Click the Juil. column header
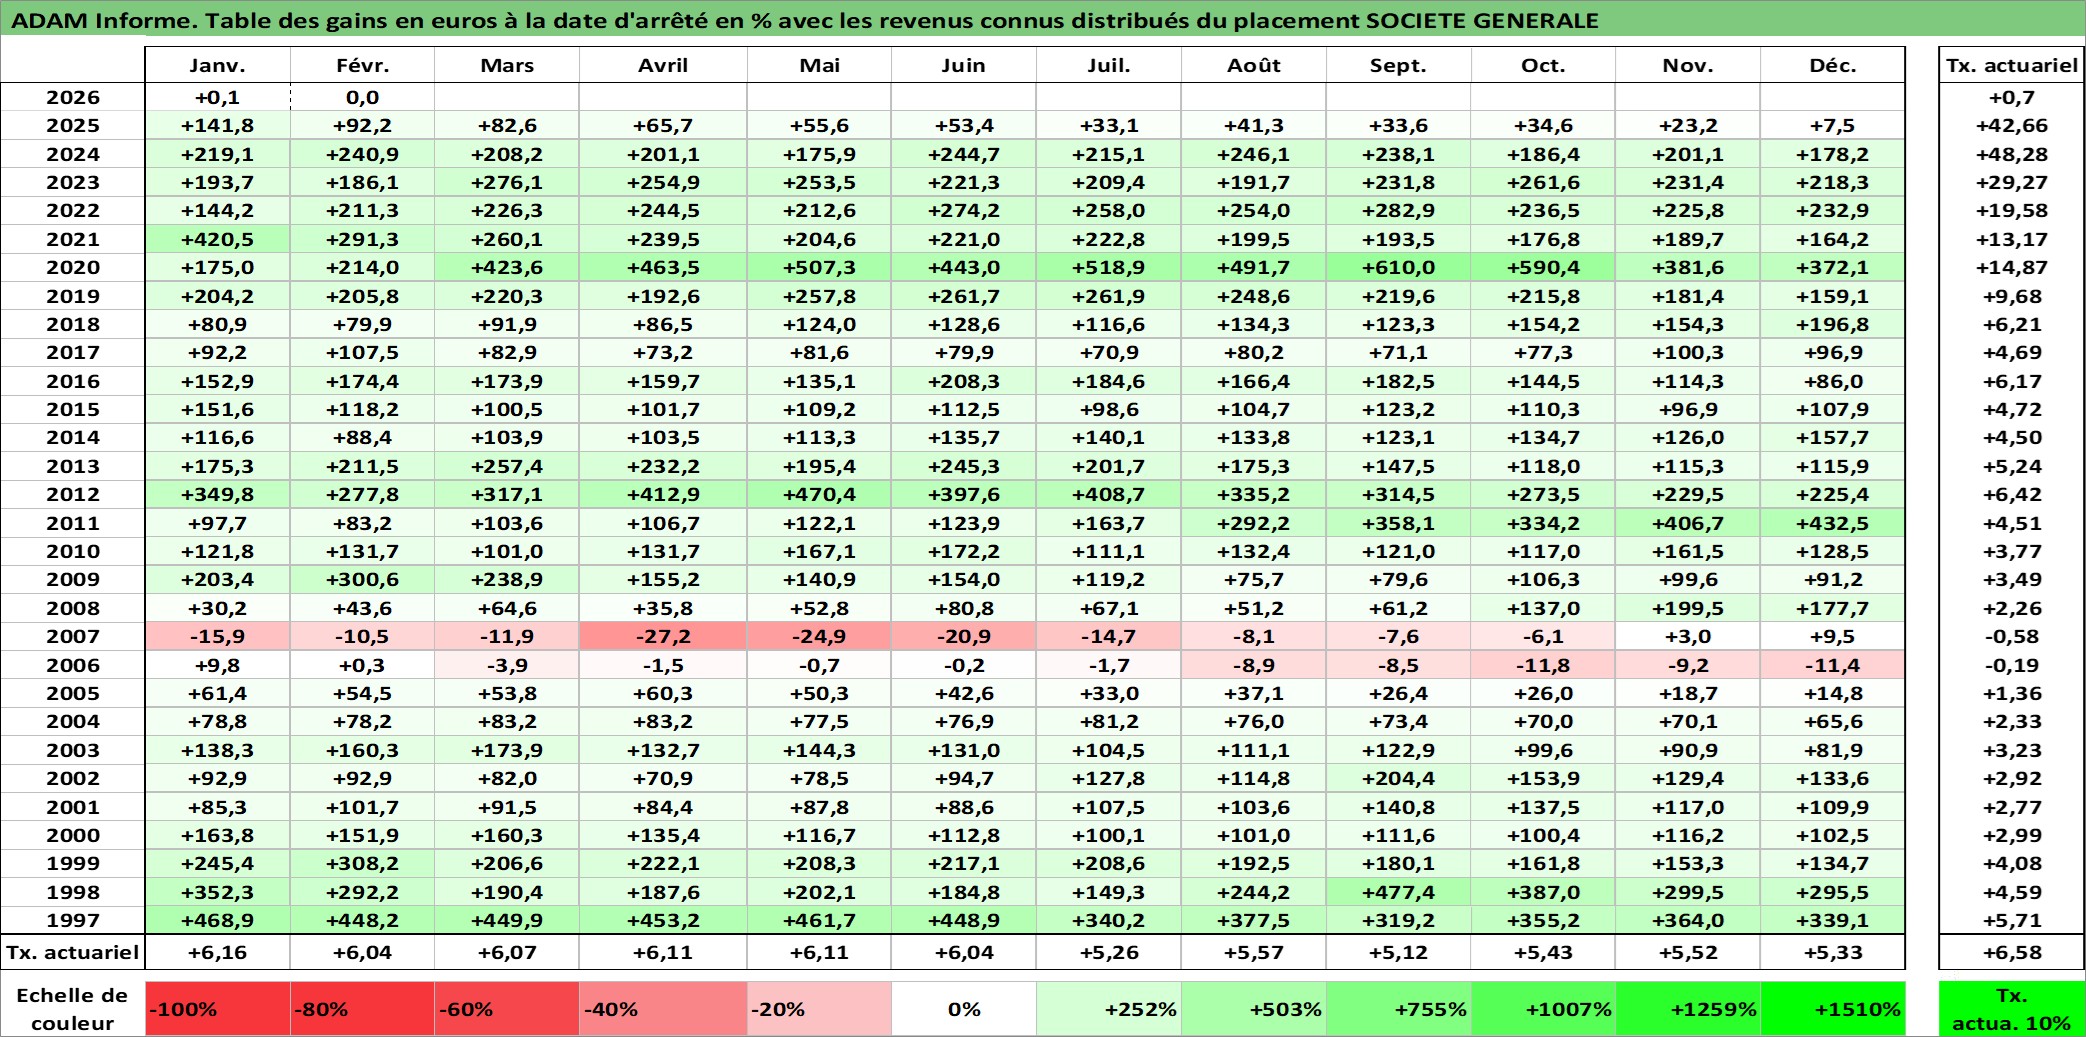 [1109, 65]
